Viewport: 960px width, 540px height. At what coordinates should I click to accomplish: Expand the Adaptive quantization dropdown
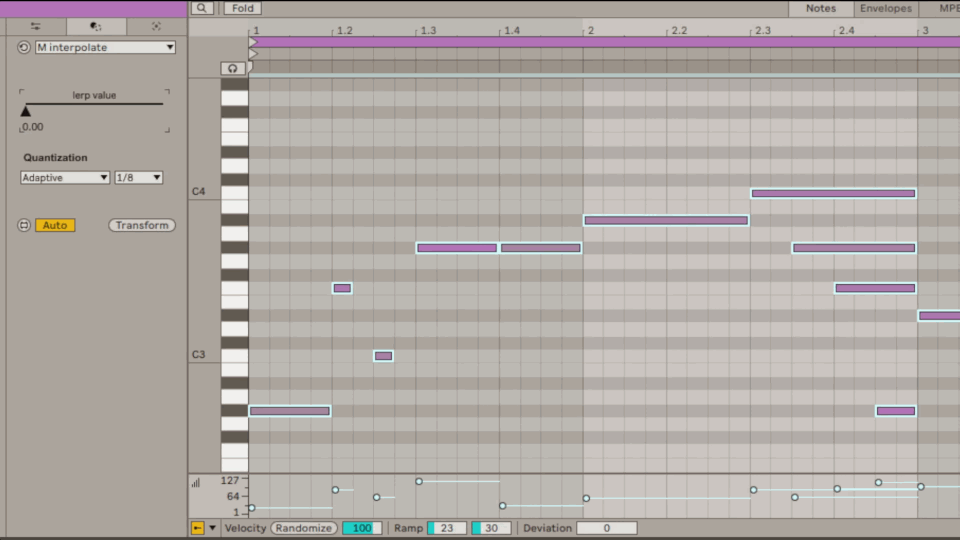[65, 177]
